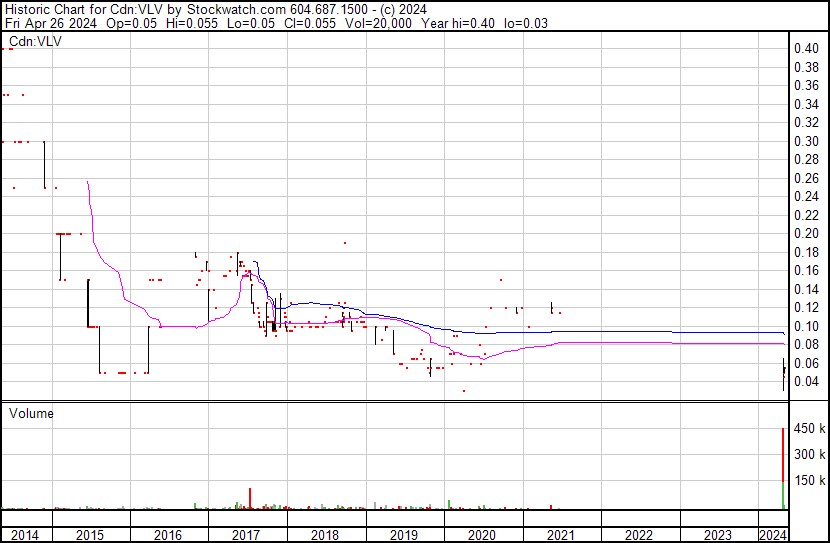Click the Fri Apr 26 2024 date text
The image size is (830, 543).
pyautogui.click(x=51, y=22)
